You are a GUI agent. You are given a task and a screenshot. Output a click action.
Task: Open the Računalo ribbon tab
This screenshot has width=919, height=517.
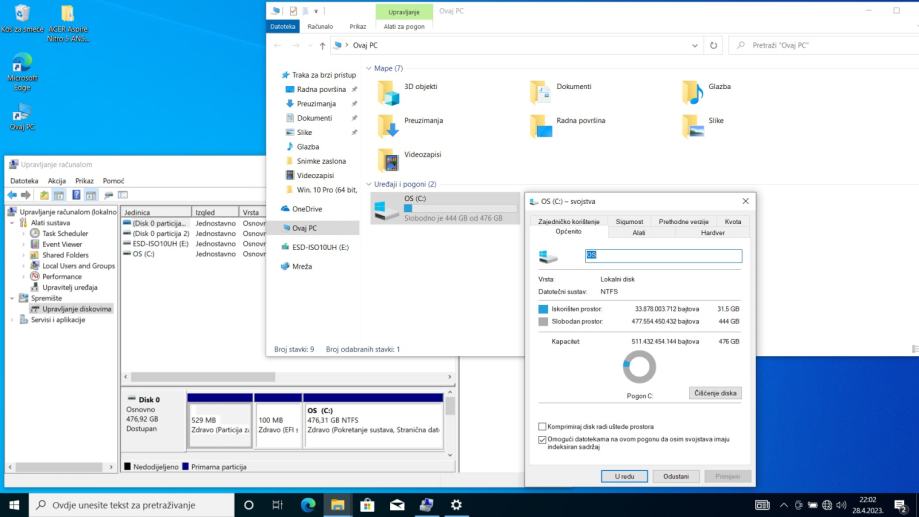coord(320,26)
